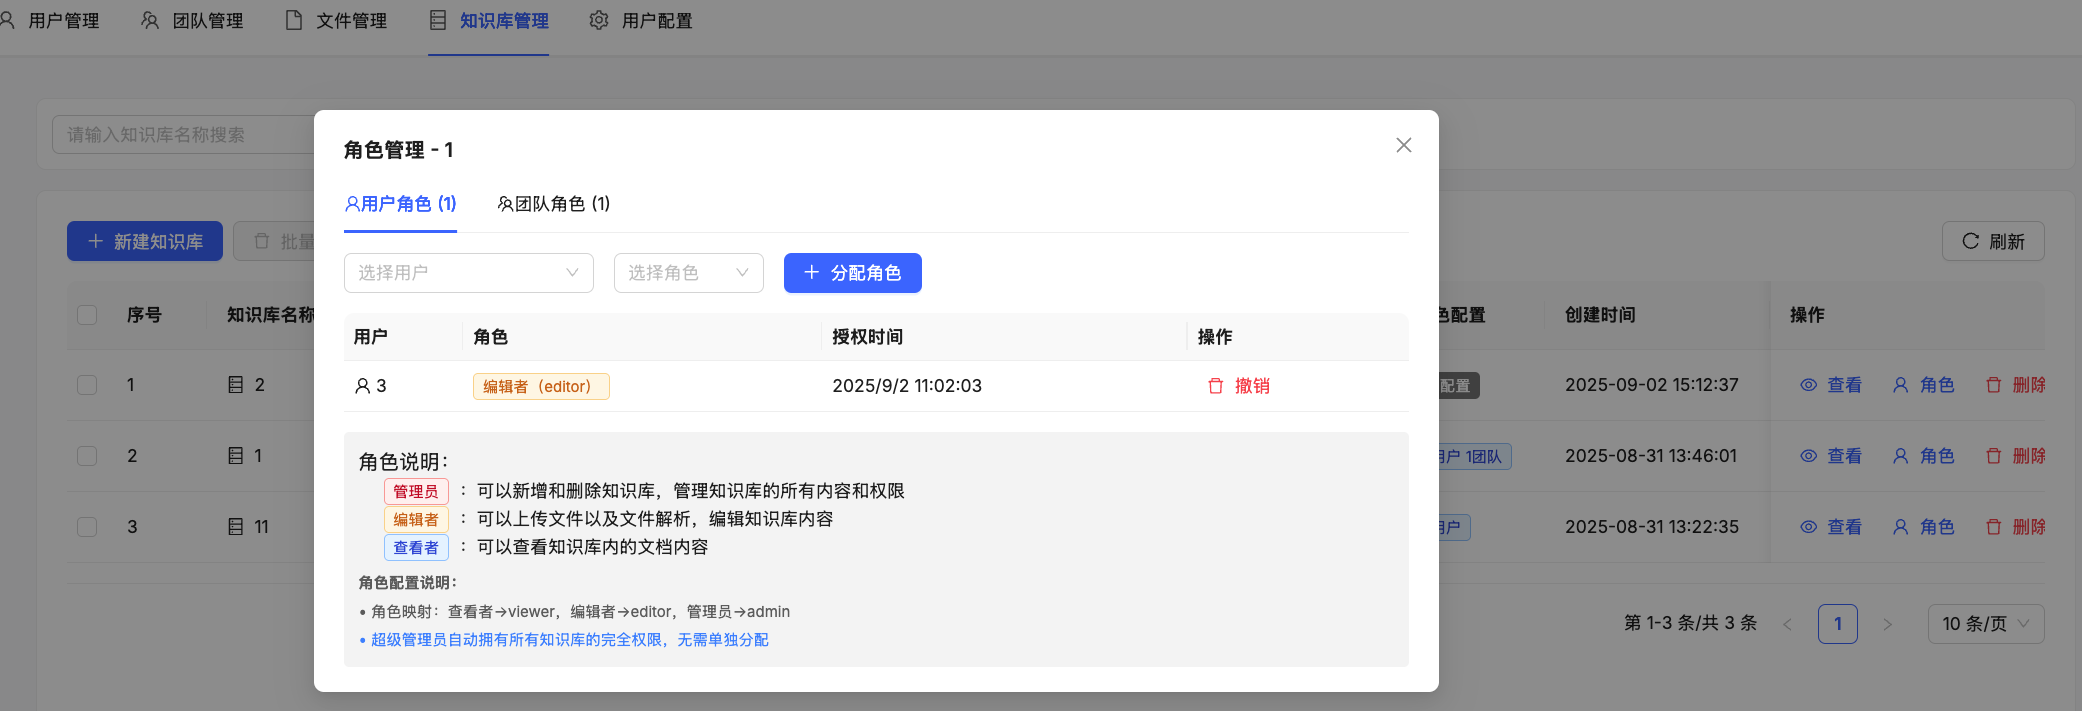Toggle the select-all checkbox in table header
Image resolution: width=2082 pixels, height=711 pixels.
coord(87,315)
